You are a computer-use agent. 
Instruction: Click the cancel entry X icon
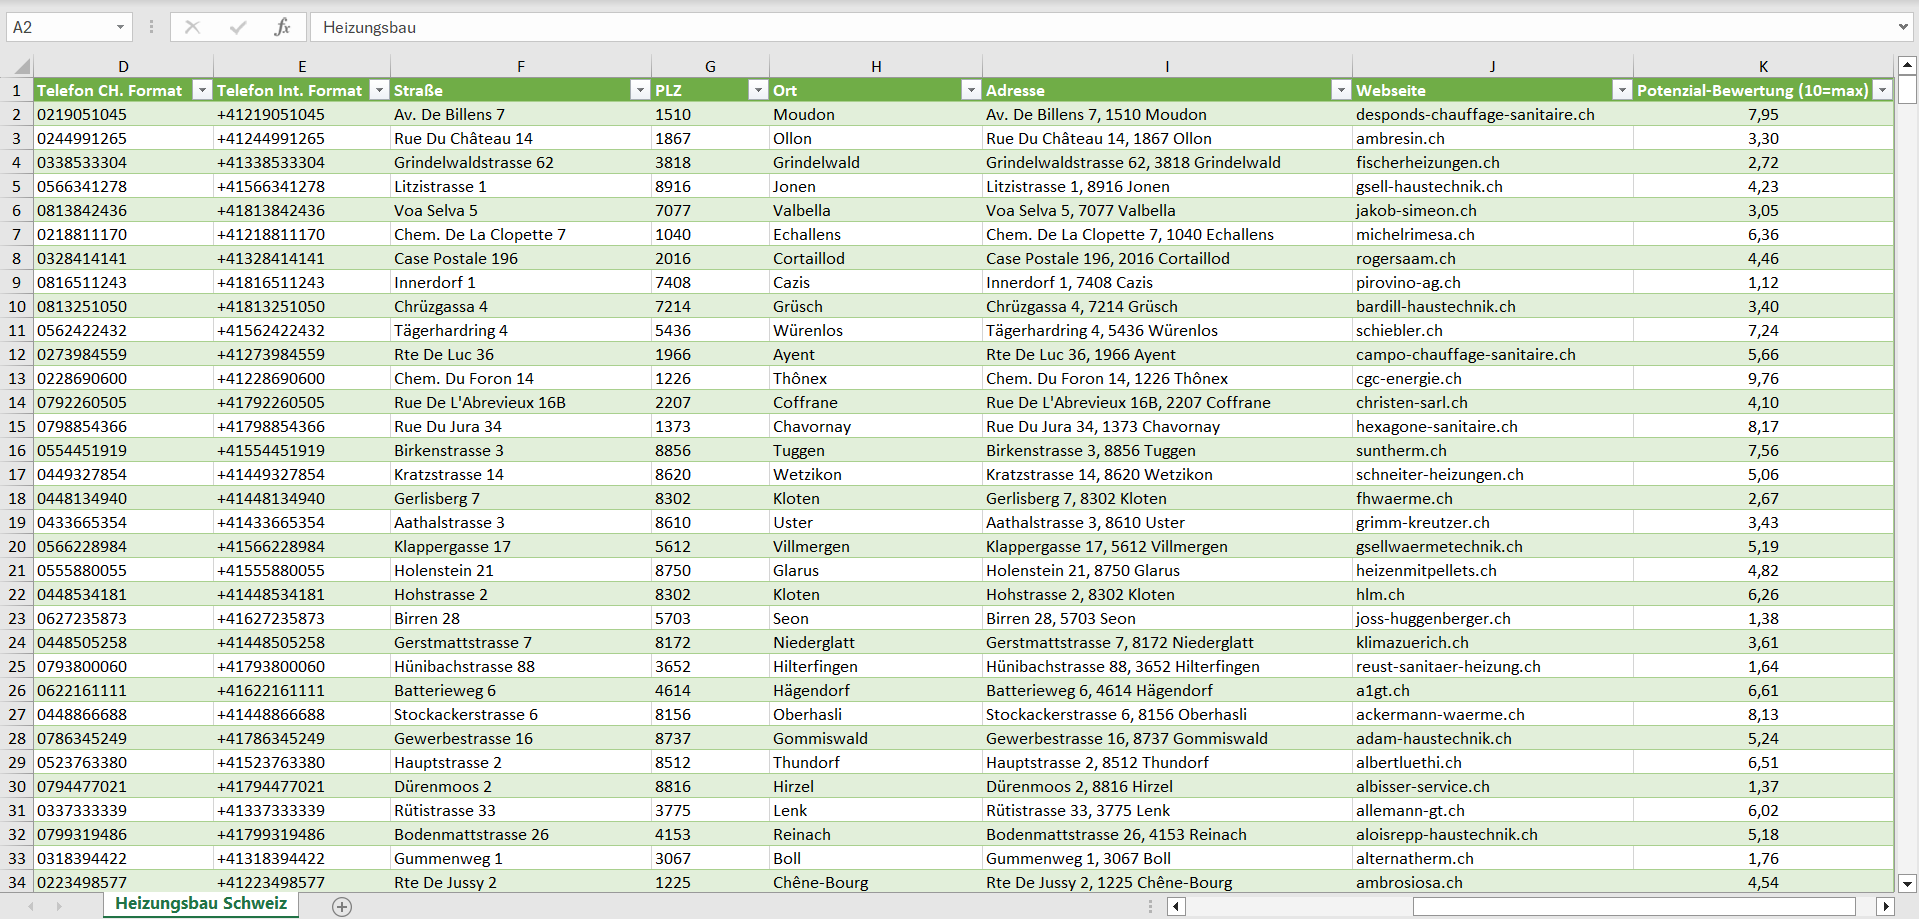pyautogui.click(x=192, y=27)
